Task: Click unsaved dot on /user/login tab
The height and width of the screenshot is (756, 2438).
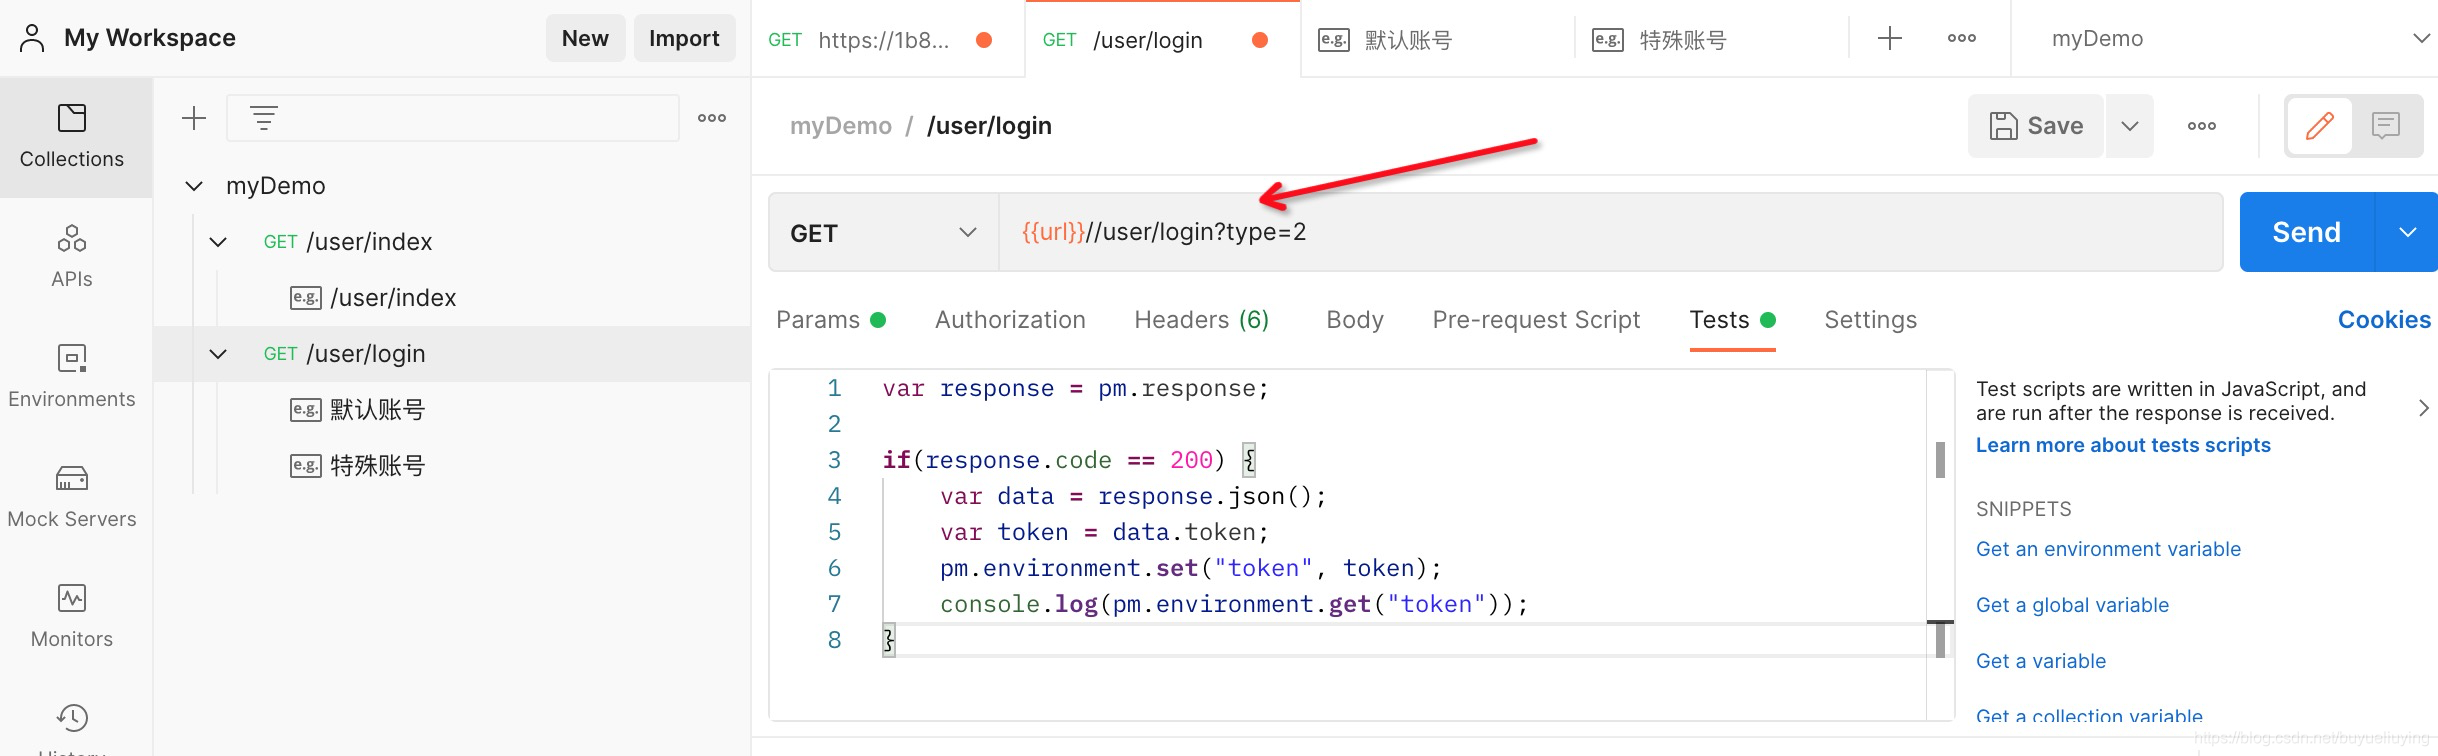Action: coord(1260,40)
